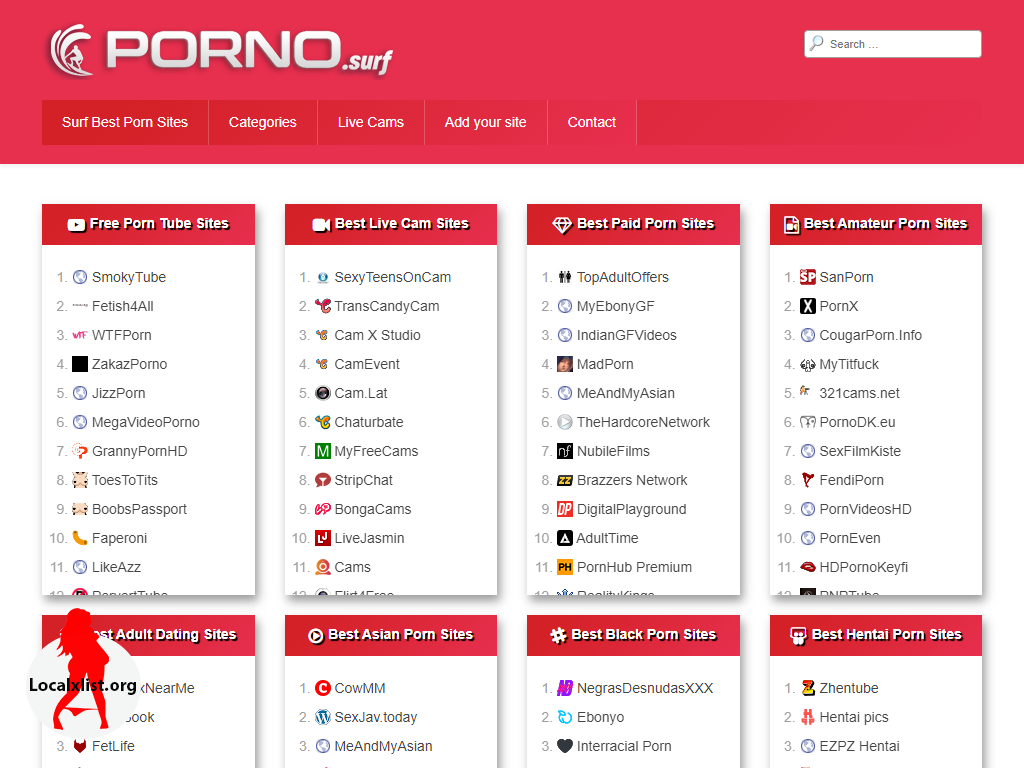Go to the Live Cams menu item
The width and height of the screenshot is (1024, 768).
(370, 122)
